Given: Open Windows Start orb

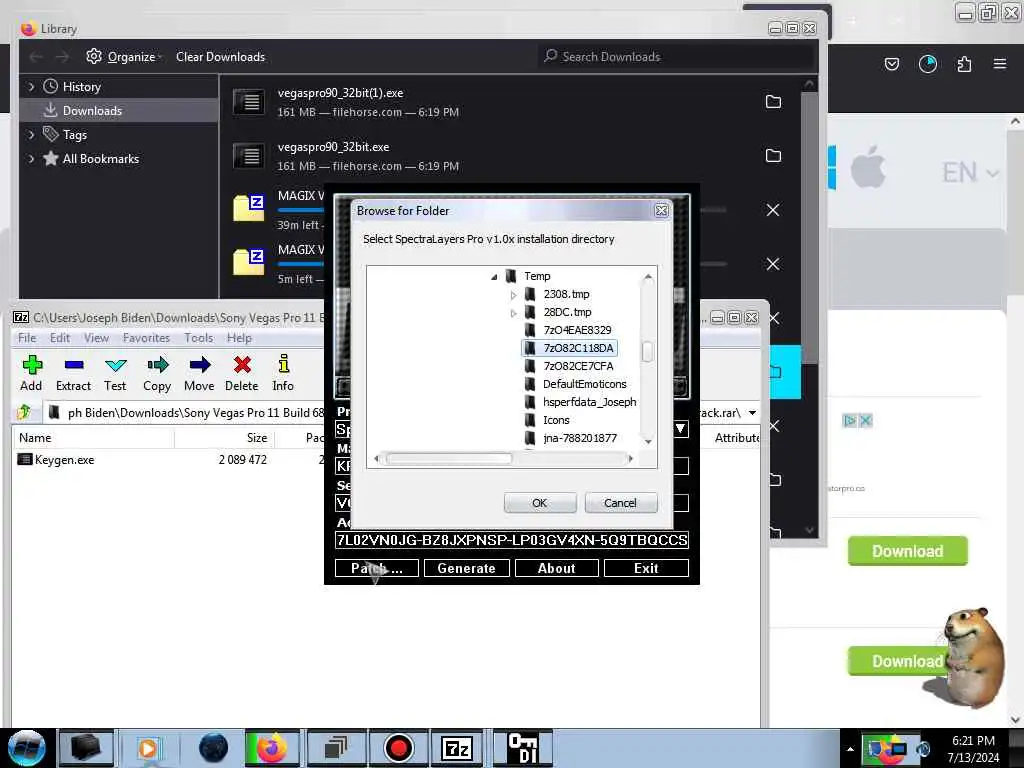Looking at the screenshot, I should pos(26,748).
